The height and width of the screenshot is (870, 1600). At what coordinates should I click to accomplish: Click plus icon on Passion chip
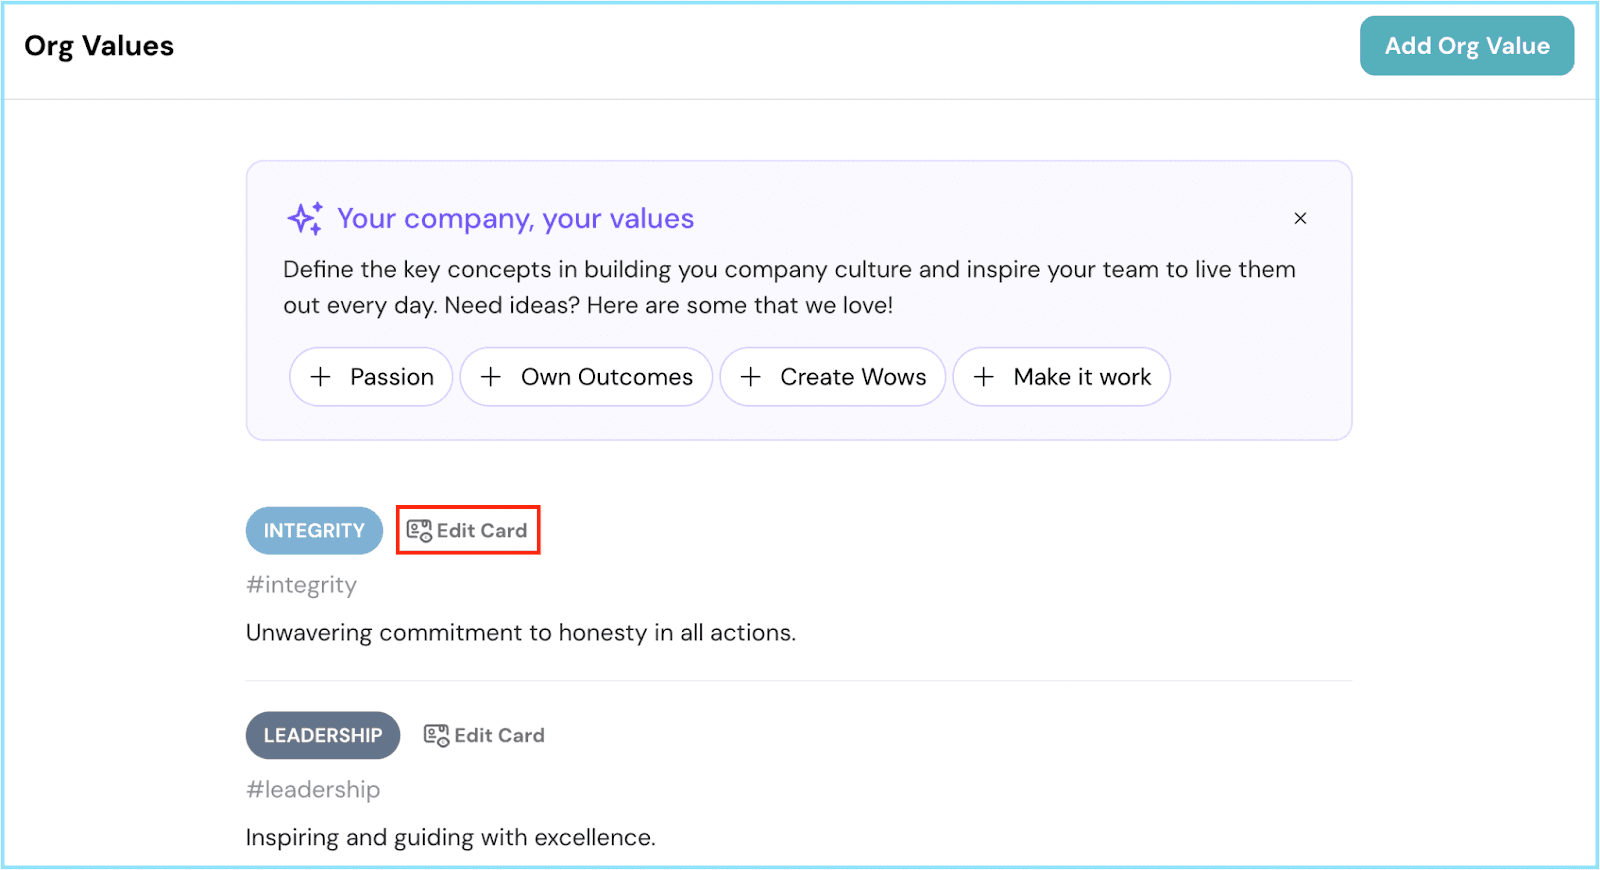(x=320, y=377)
